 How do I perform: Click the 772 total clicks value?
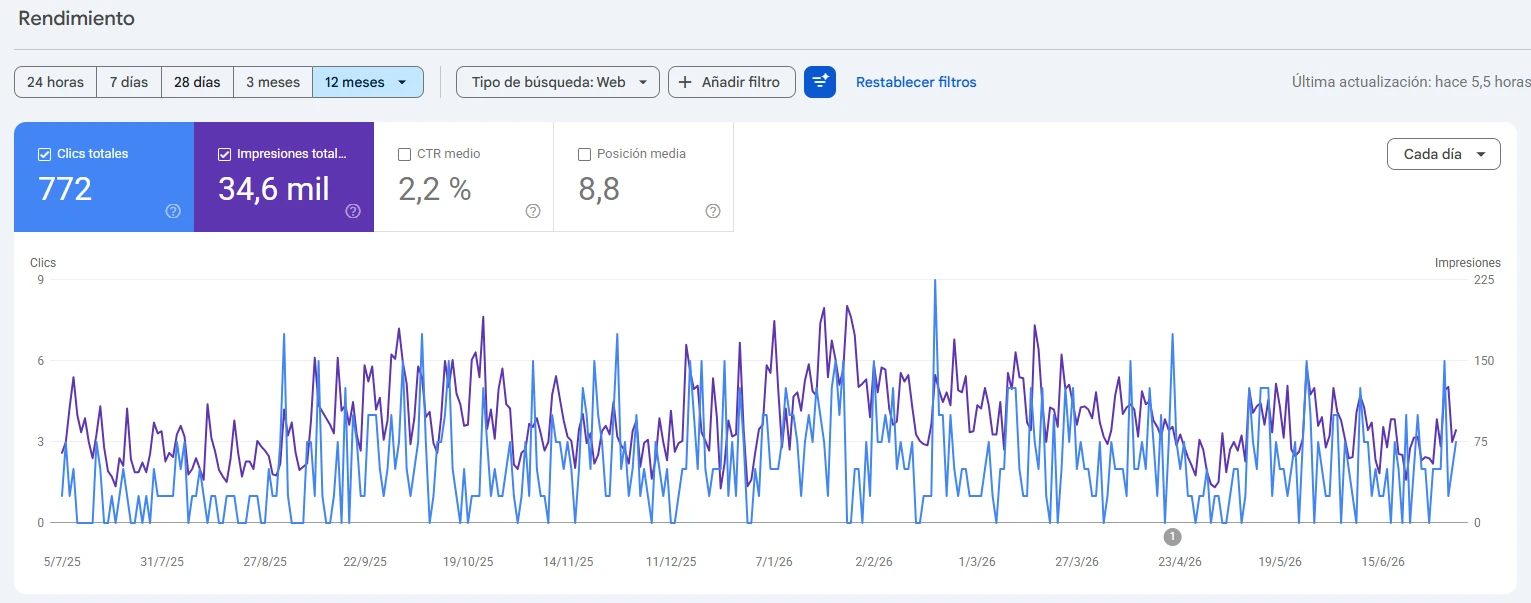[65, 189]
